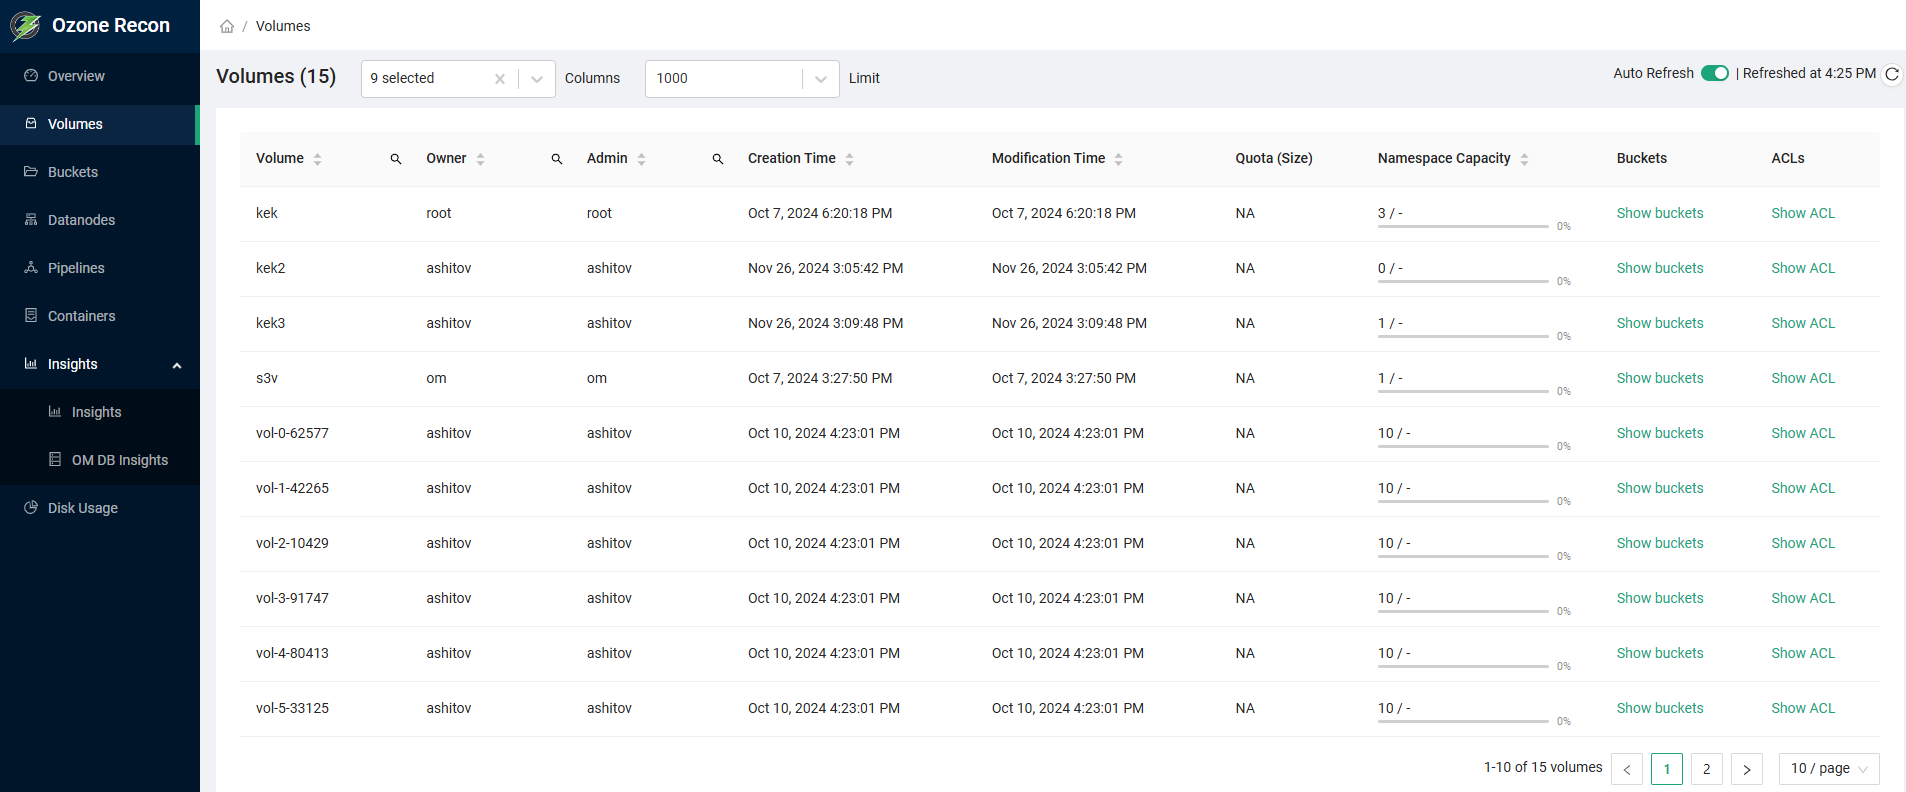
Task: Open the 10 / page size dropdown
Action: click(1829, 769)
